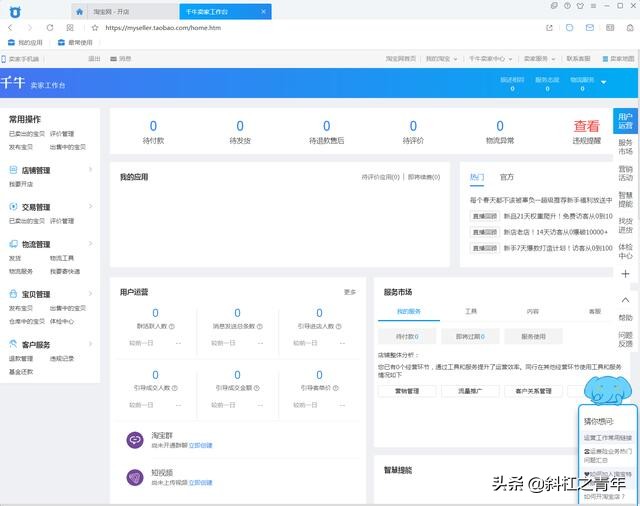Click the headset support icon far right
This screenshot has height=506, width=640.
click(x=630, y=28)
